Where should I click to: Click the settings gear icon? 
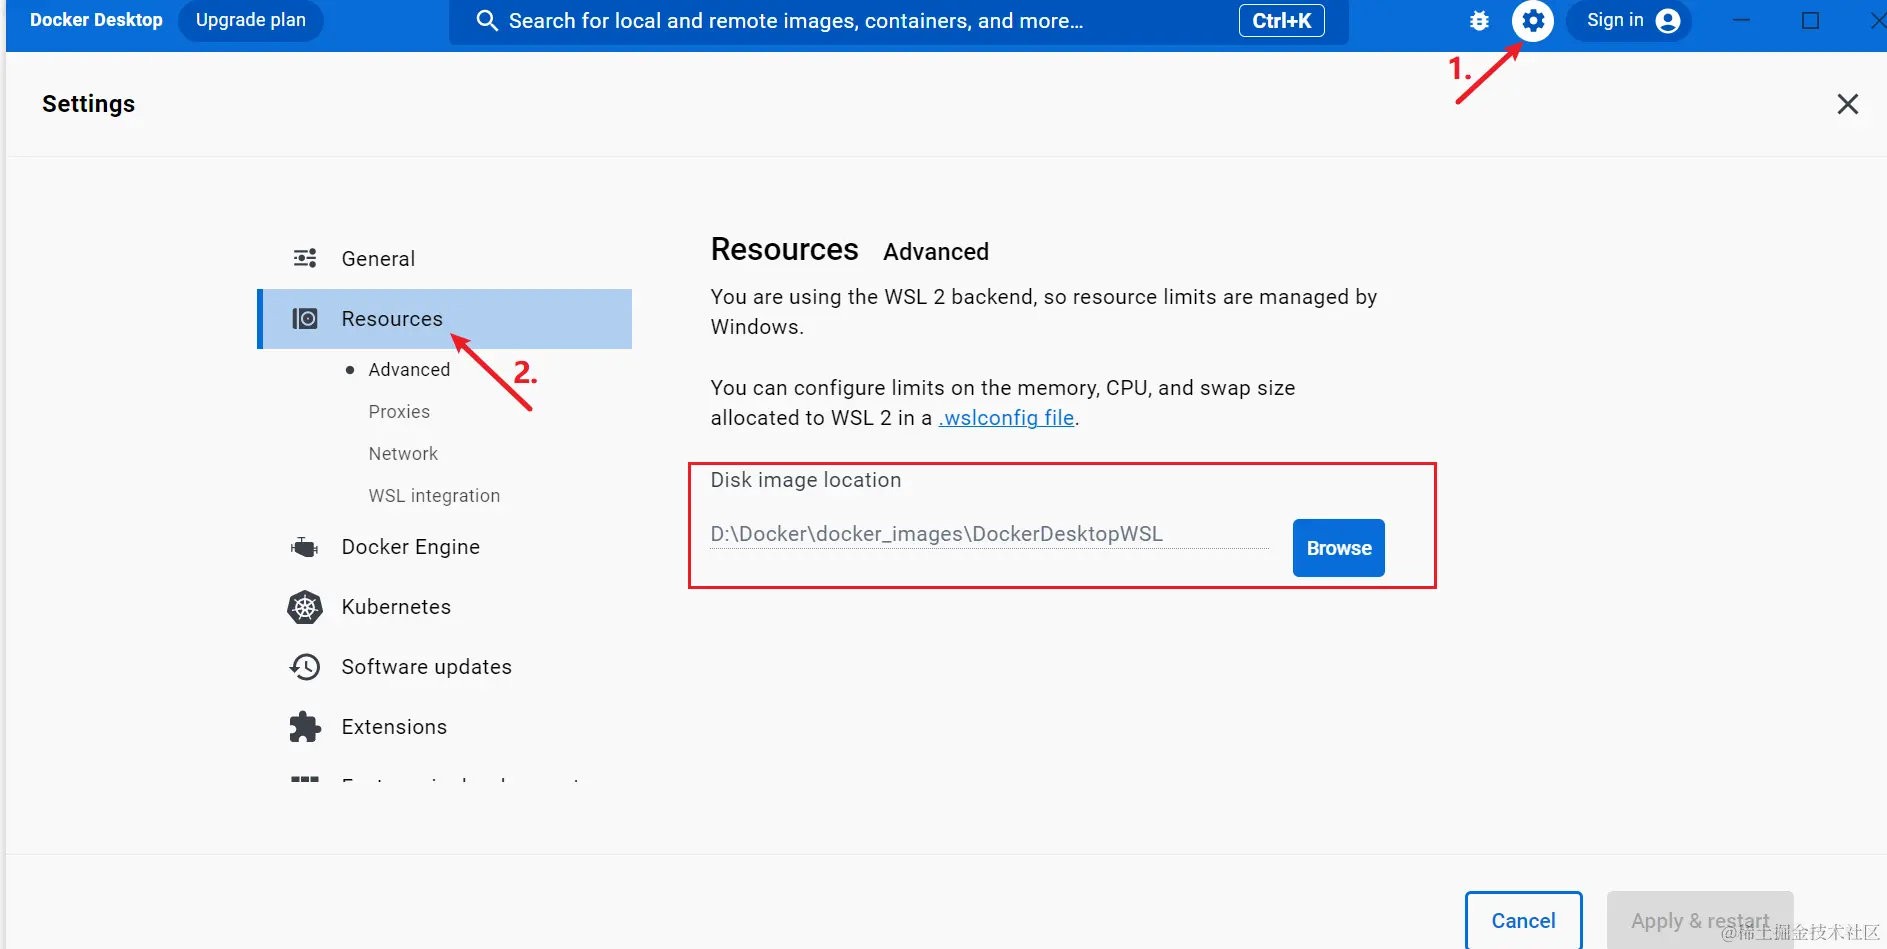(x=1532, y=20)
